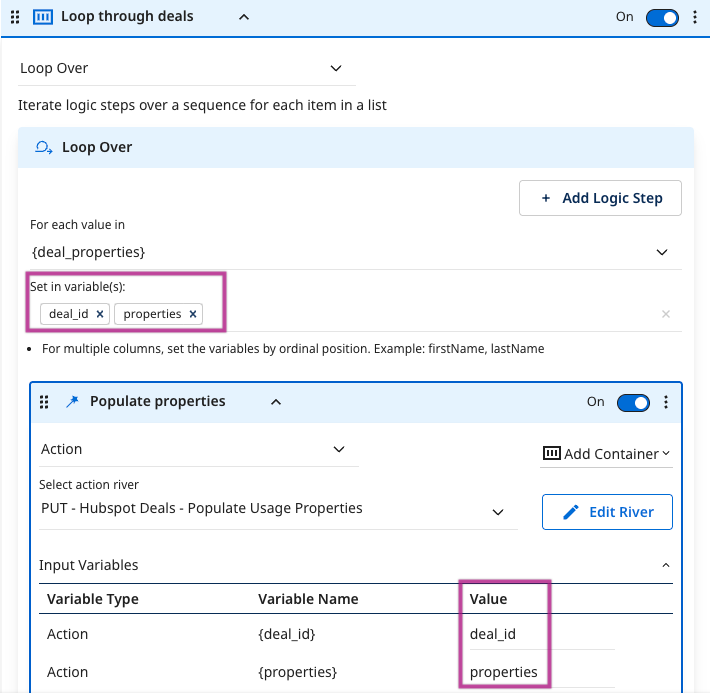Expand the {deal_properties} value dropdown
Screen dimensions: 710x693
pos(662,252)
